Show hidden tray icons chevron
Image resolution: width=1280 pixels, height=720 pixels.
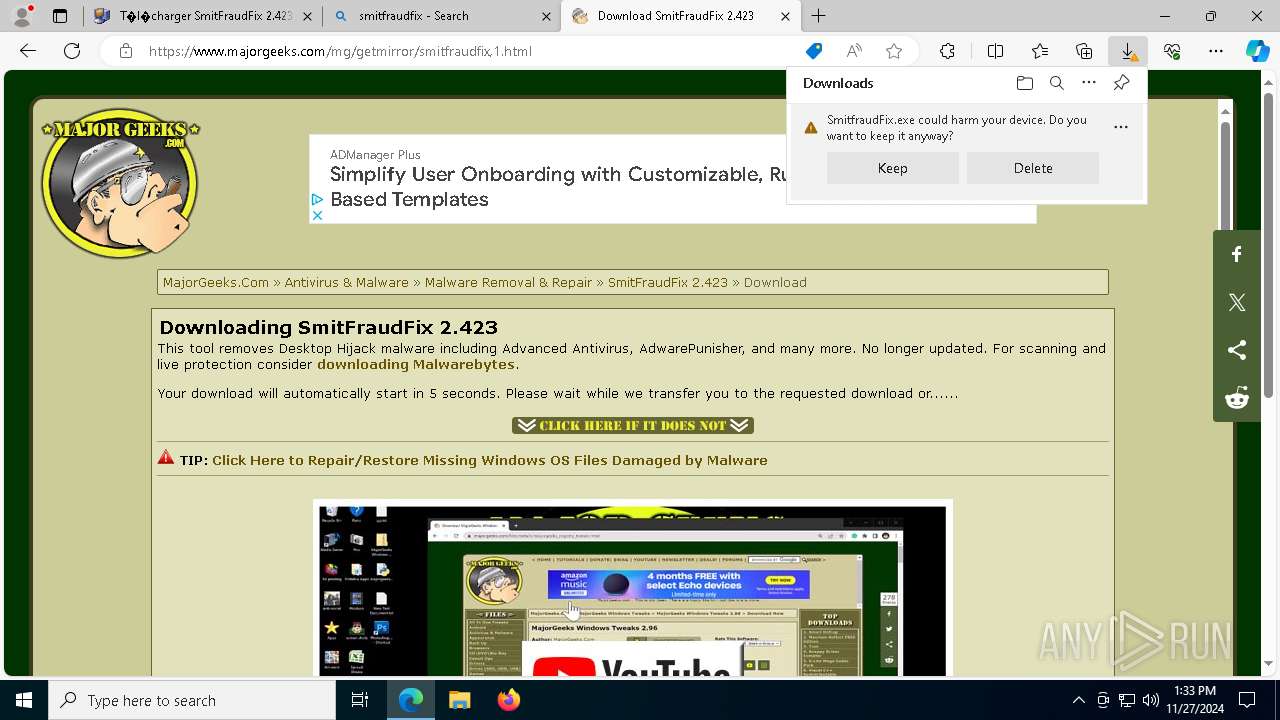(1078, 700)
